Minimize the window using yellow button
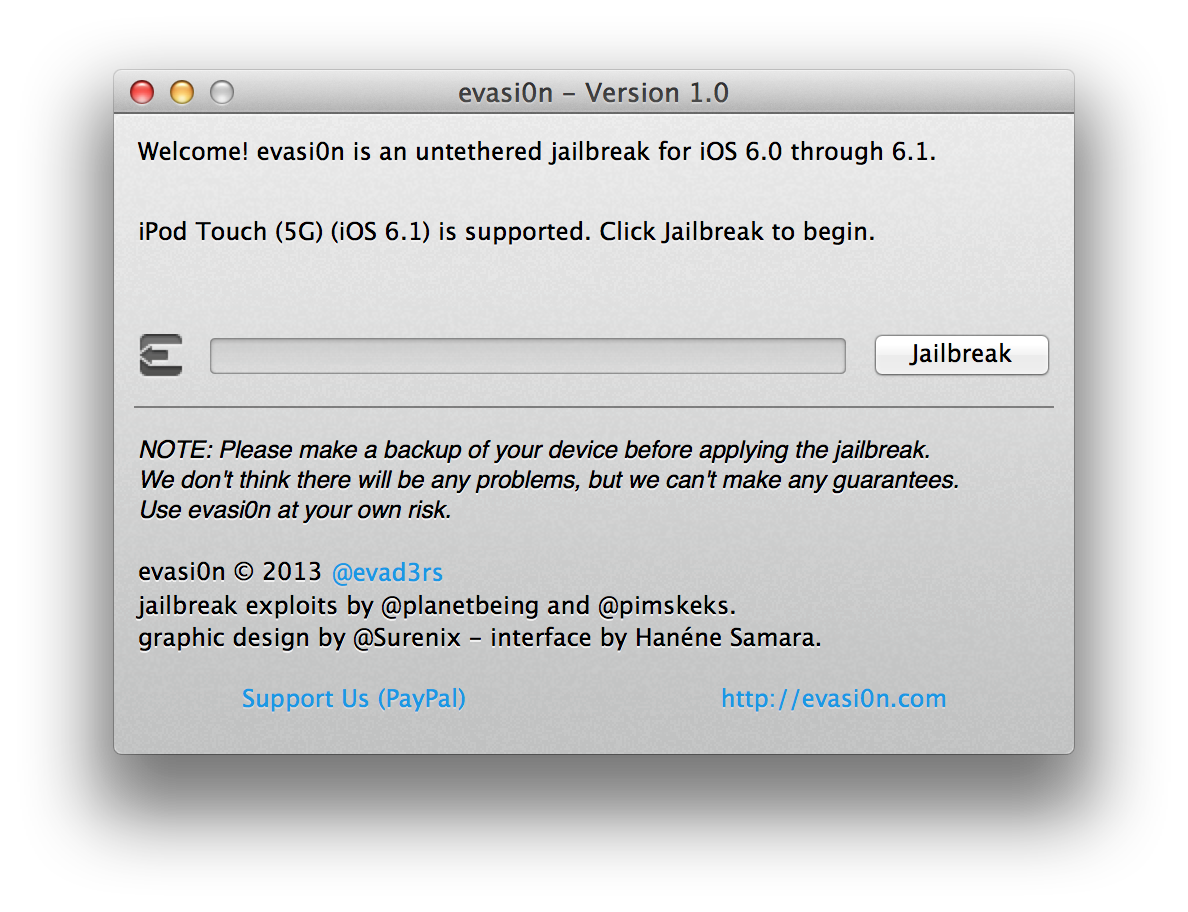 point(182,93)
